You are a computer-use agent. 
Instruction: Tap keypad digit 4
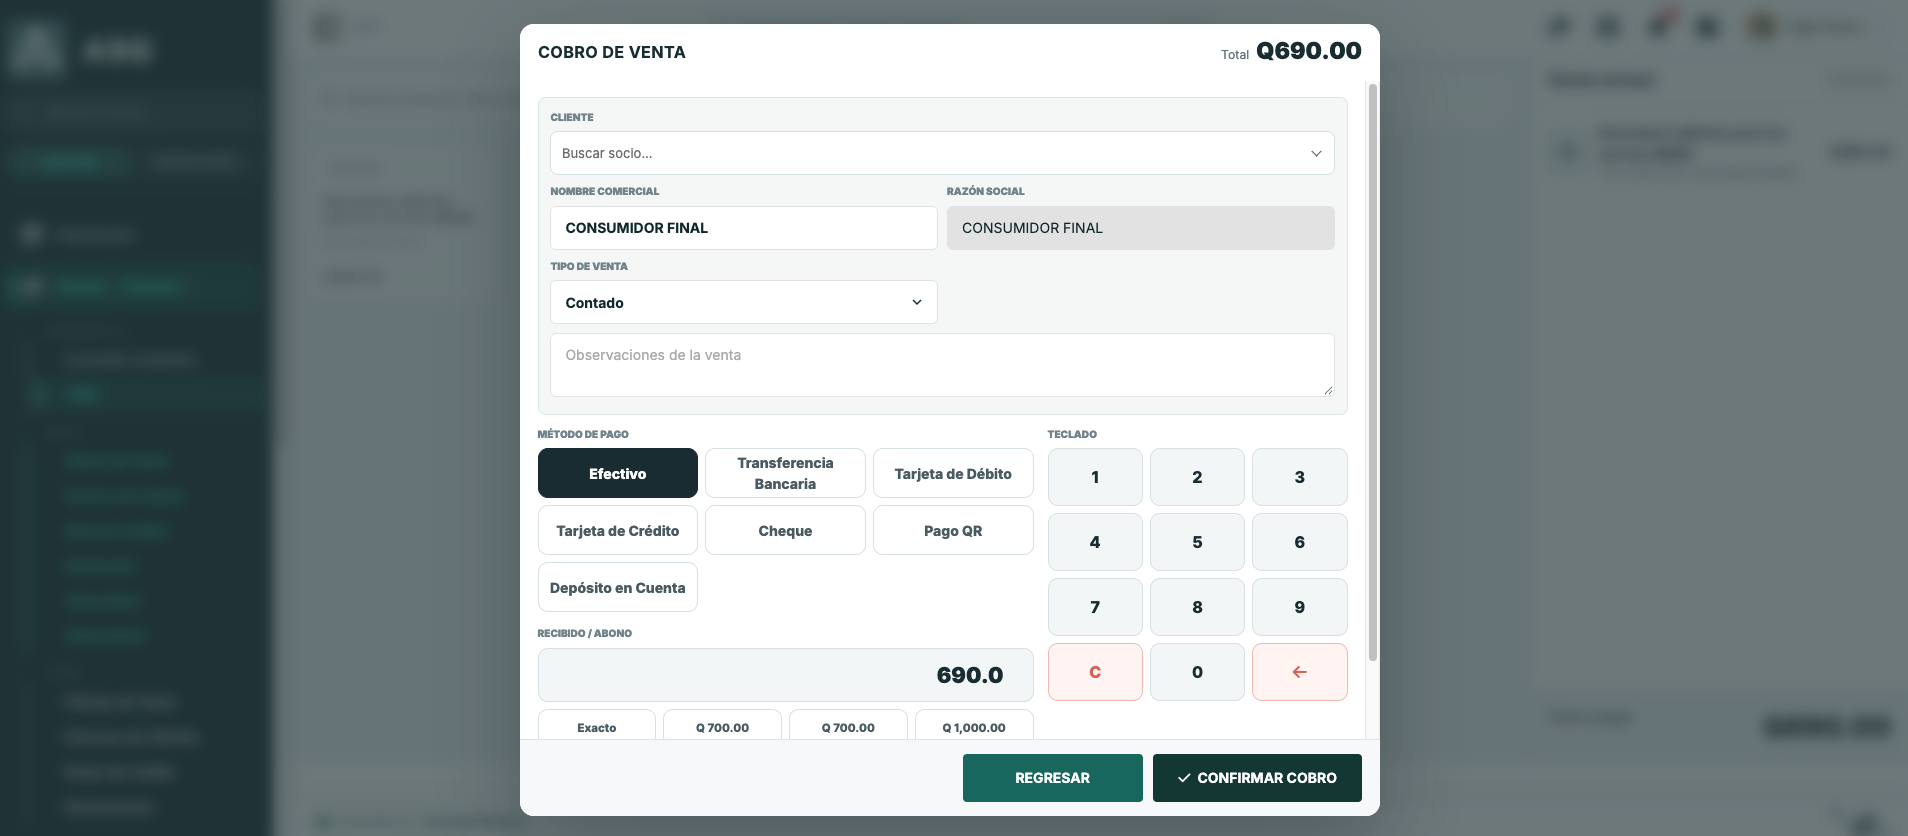tap(1095, 542)
